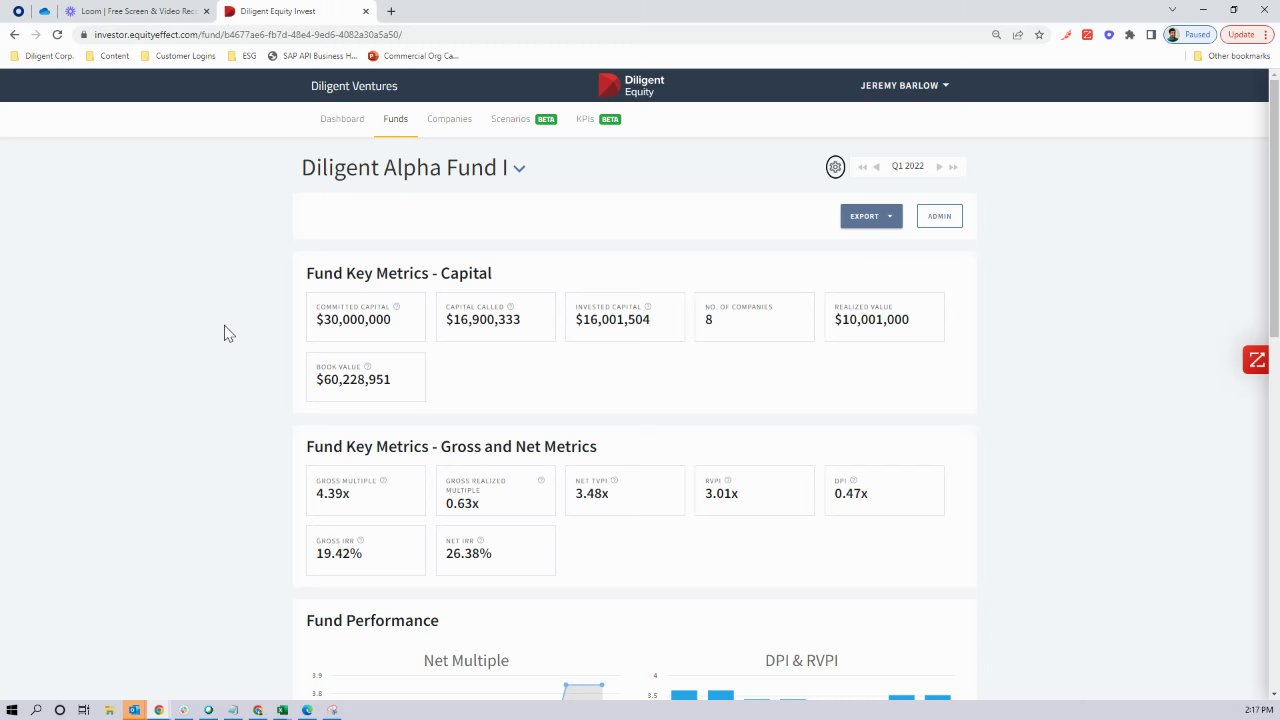
Task: Open File Explorer from the taskbar
Action: 109,710
